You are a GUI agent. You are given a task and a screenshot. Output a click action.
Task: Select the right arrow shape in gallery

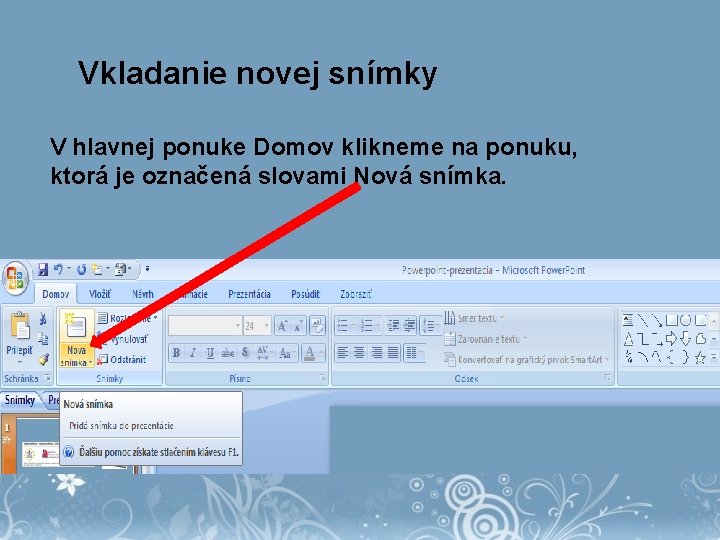coord(671,339)
